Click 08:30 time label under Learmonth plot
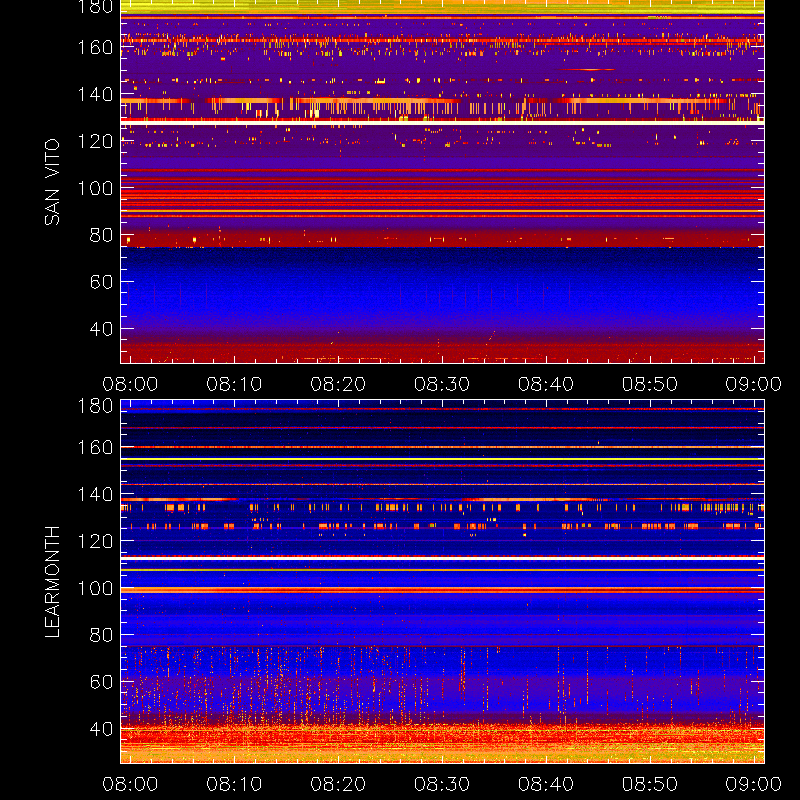800x800 pixels. tap(442, 784)
